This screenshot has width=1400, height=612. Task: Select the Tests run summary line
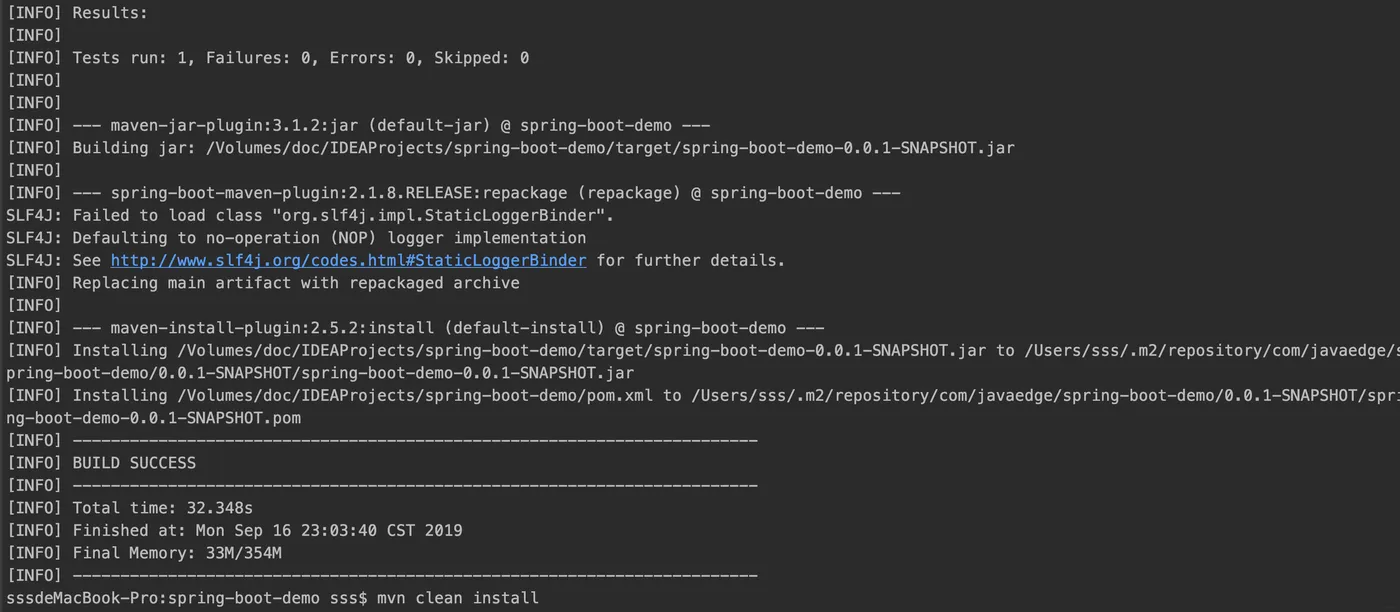[x=300, y=58]
